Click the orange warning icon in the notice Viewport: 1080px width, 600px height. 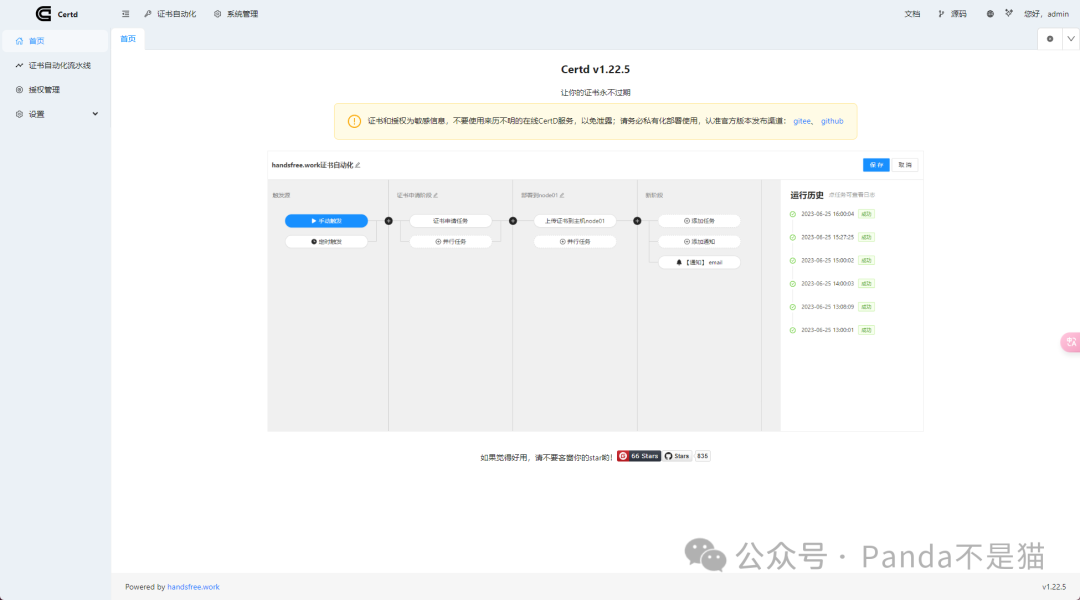[354, 121]
